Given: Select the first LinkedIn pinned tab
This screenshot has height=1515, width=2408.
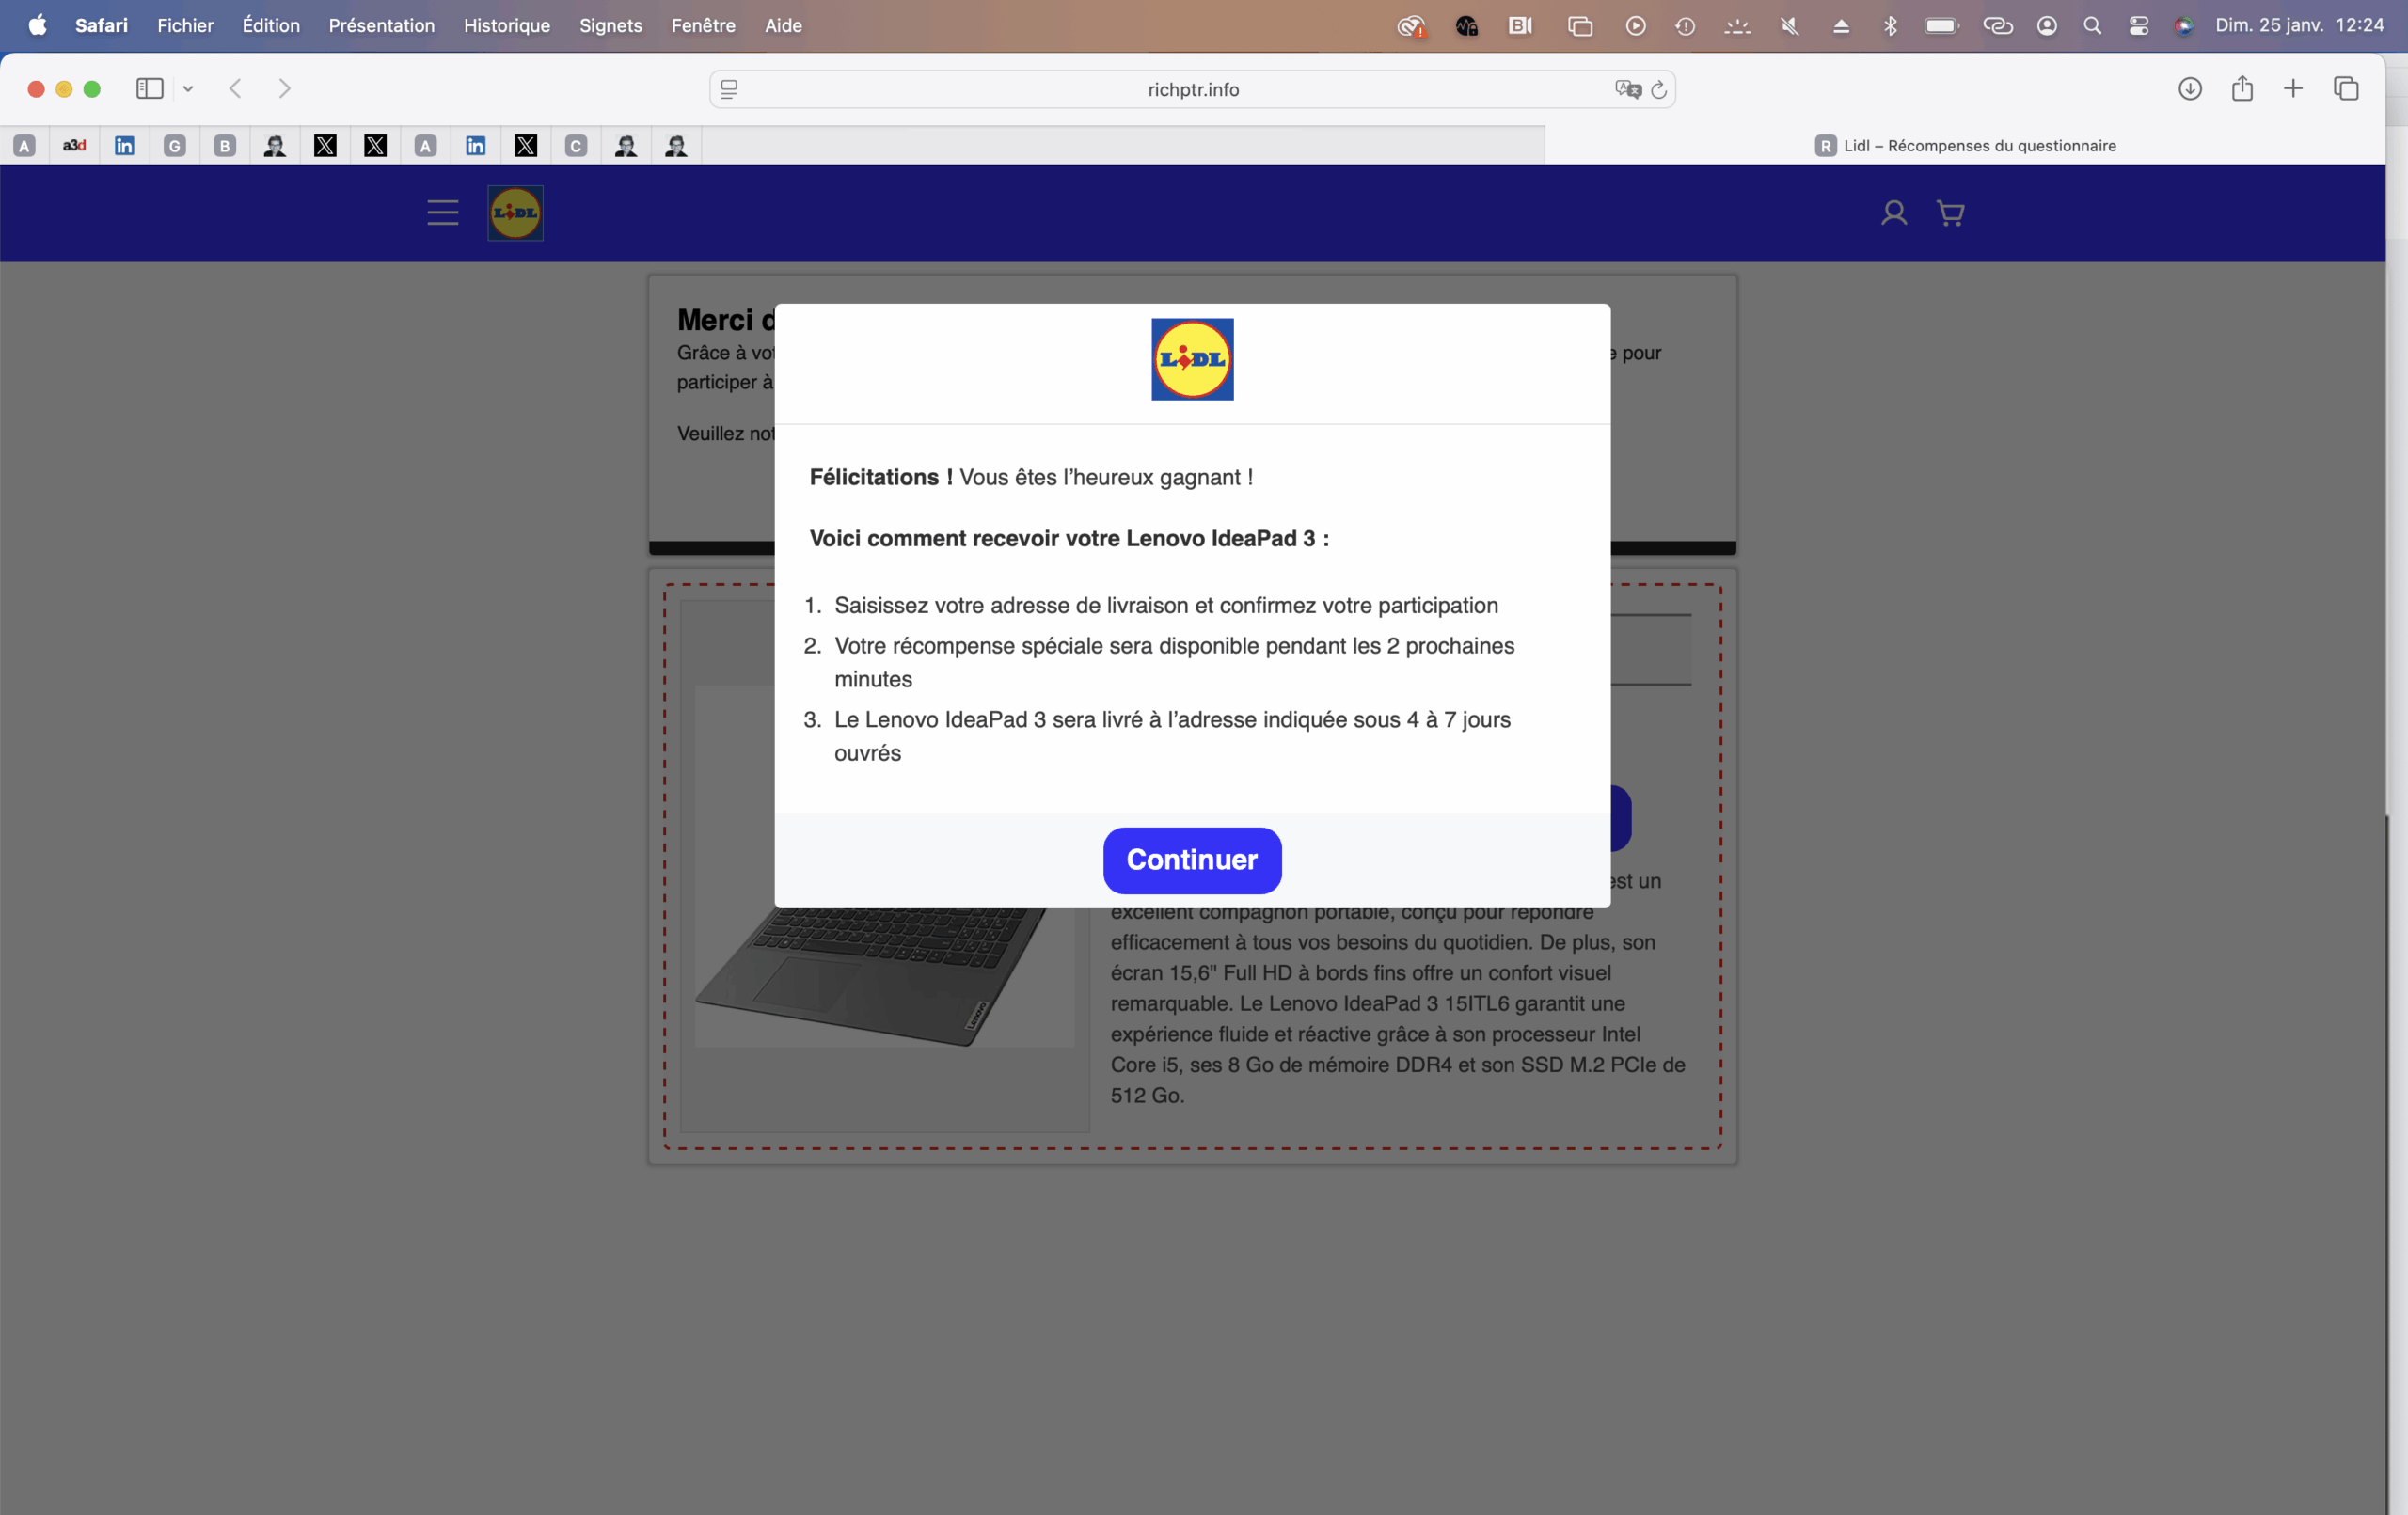Looking at the screenshot, I should point(125,146).
